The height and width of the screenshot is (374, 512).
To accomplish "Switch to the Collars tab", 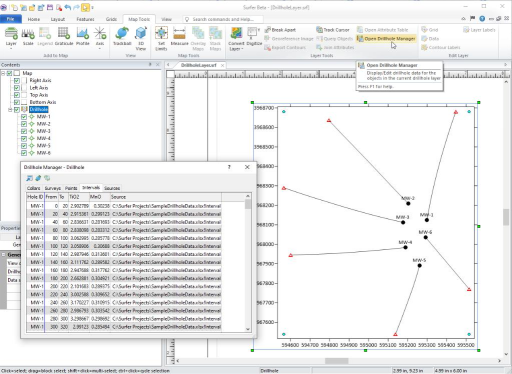I will pos(33,188).
